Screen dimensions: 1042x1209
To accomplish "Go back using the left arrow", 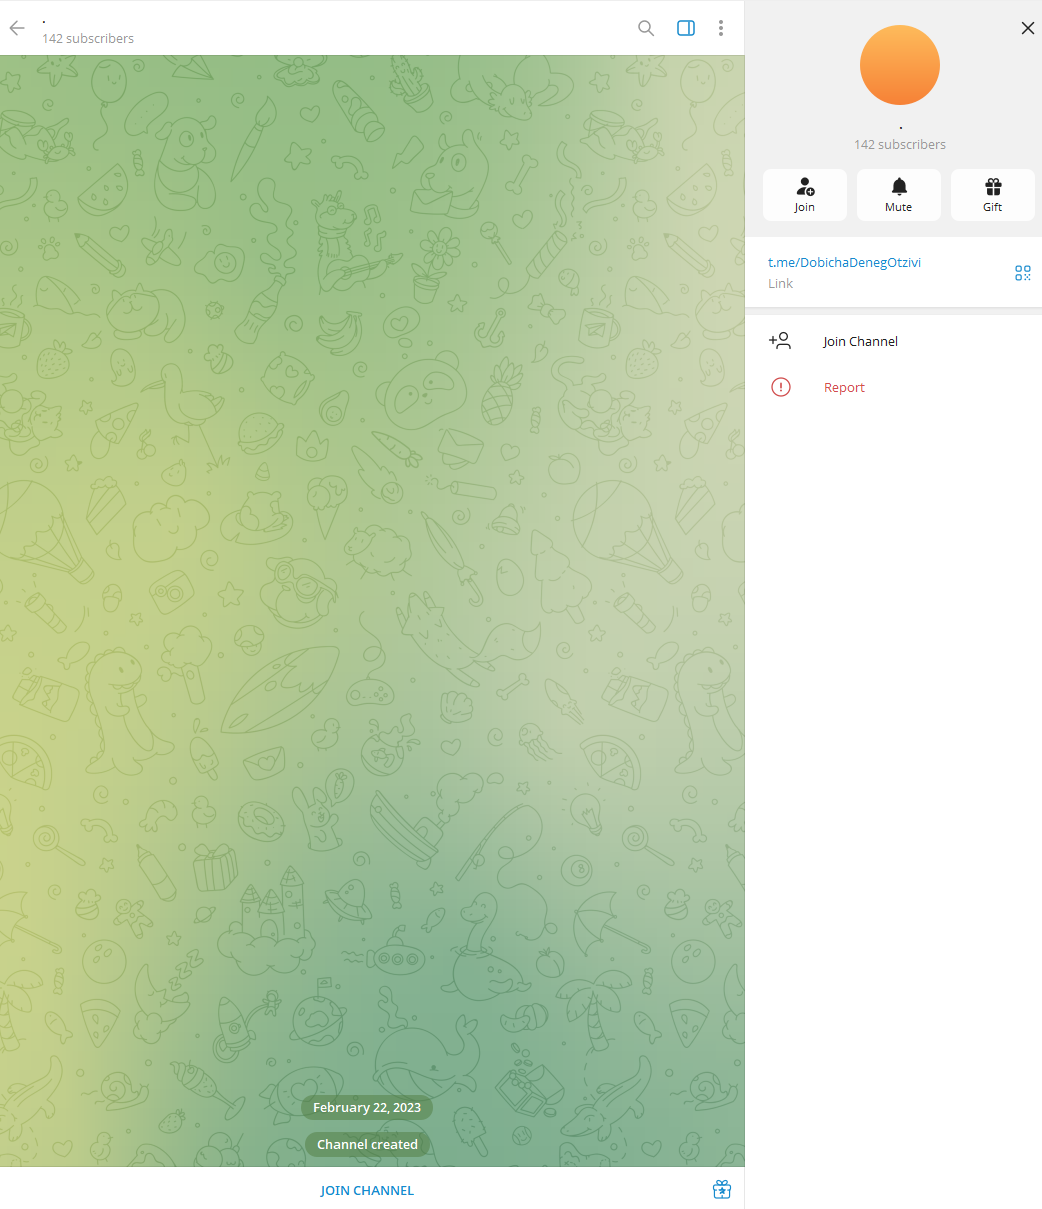I will pos(17,28).
